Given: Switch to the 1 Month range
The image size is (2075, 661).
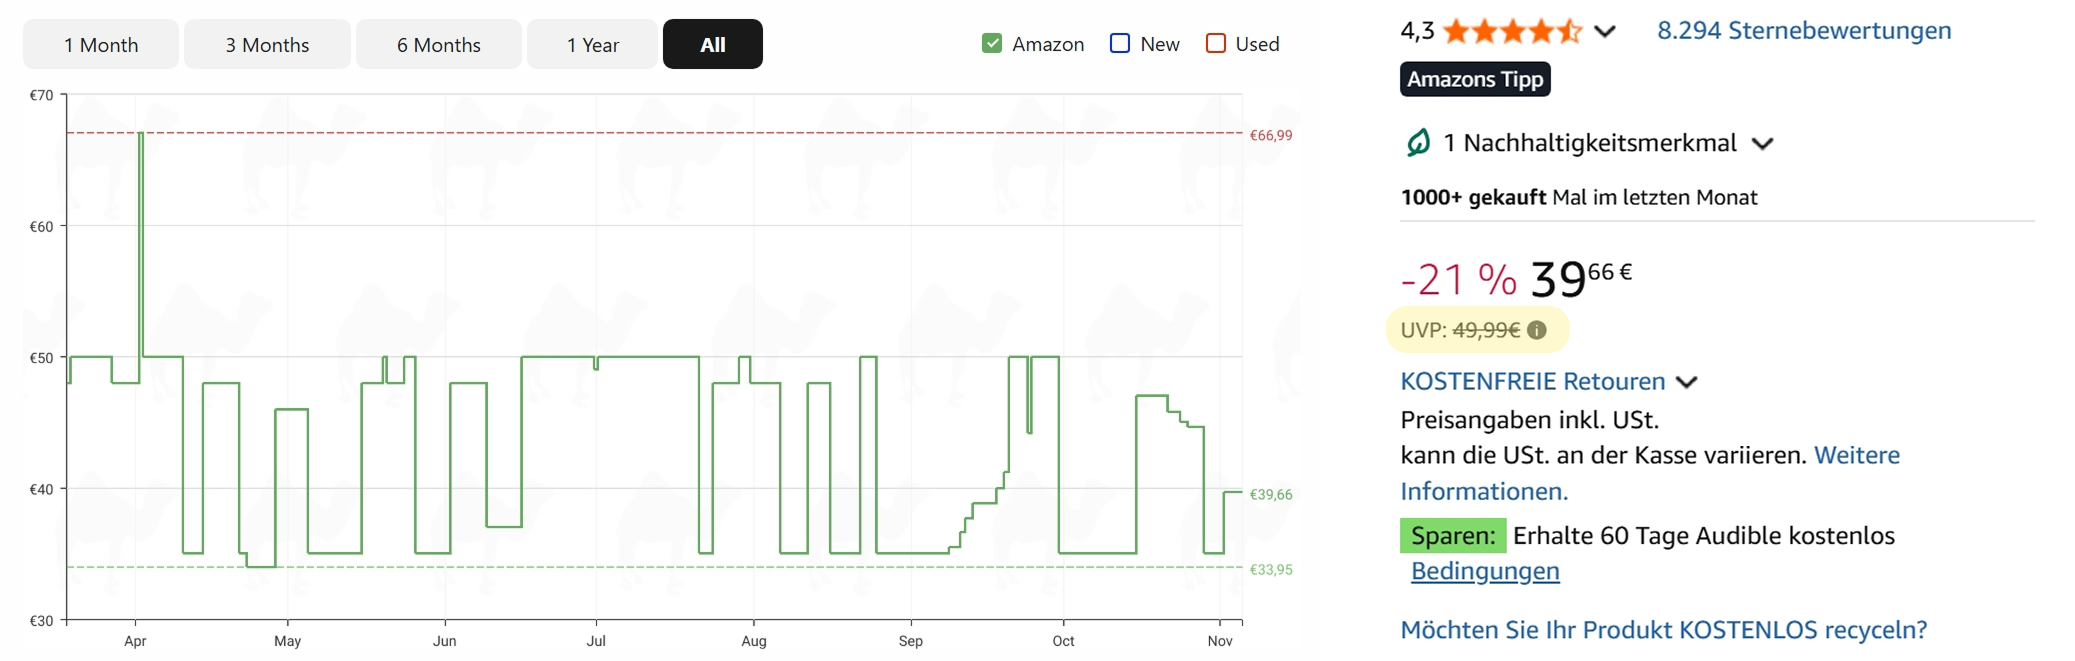Looking at the screenshot, I should pos(101,45).
